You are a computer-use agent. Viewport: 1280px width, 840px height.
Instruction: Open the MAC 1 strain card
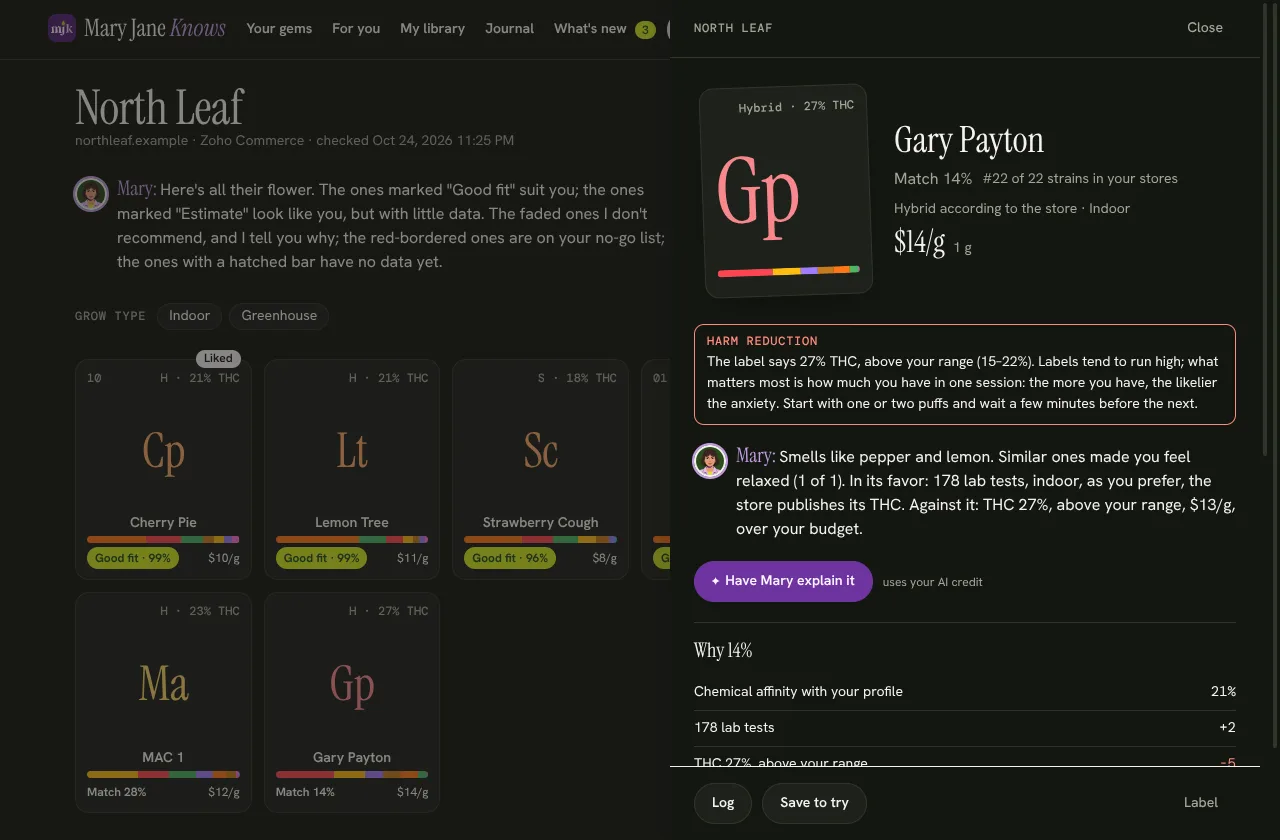163,702
